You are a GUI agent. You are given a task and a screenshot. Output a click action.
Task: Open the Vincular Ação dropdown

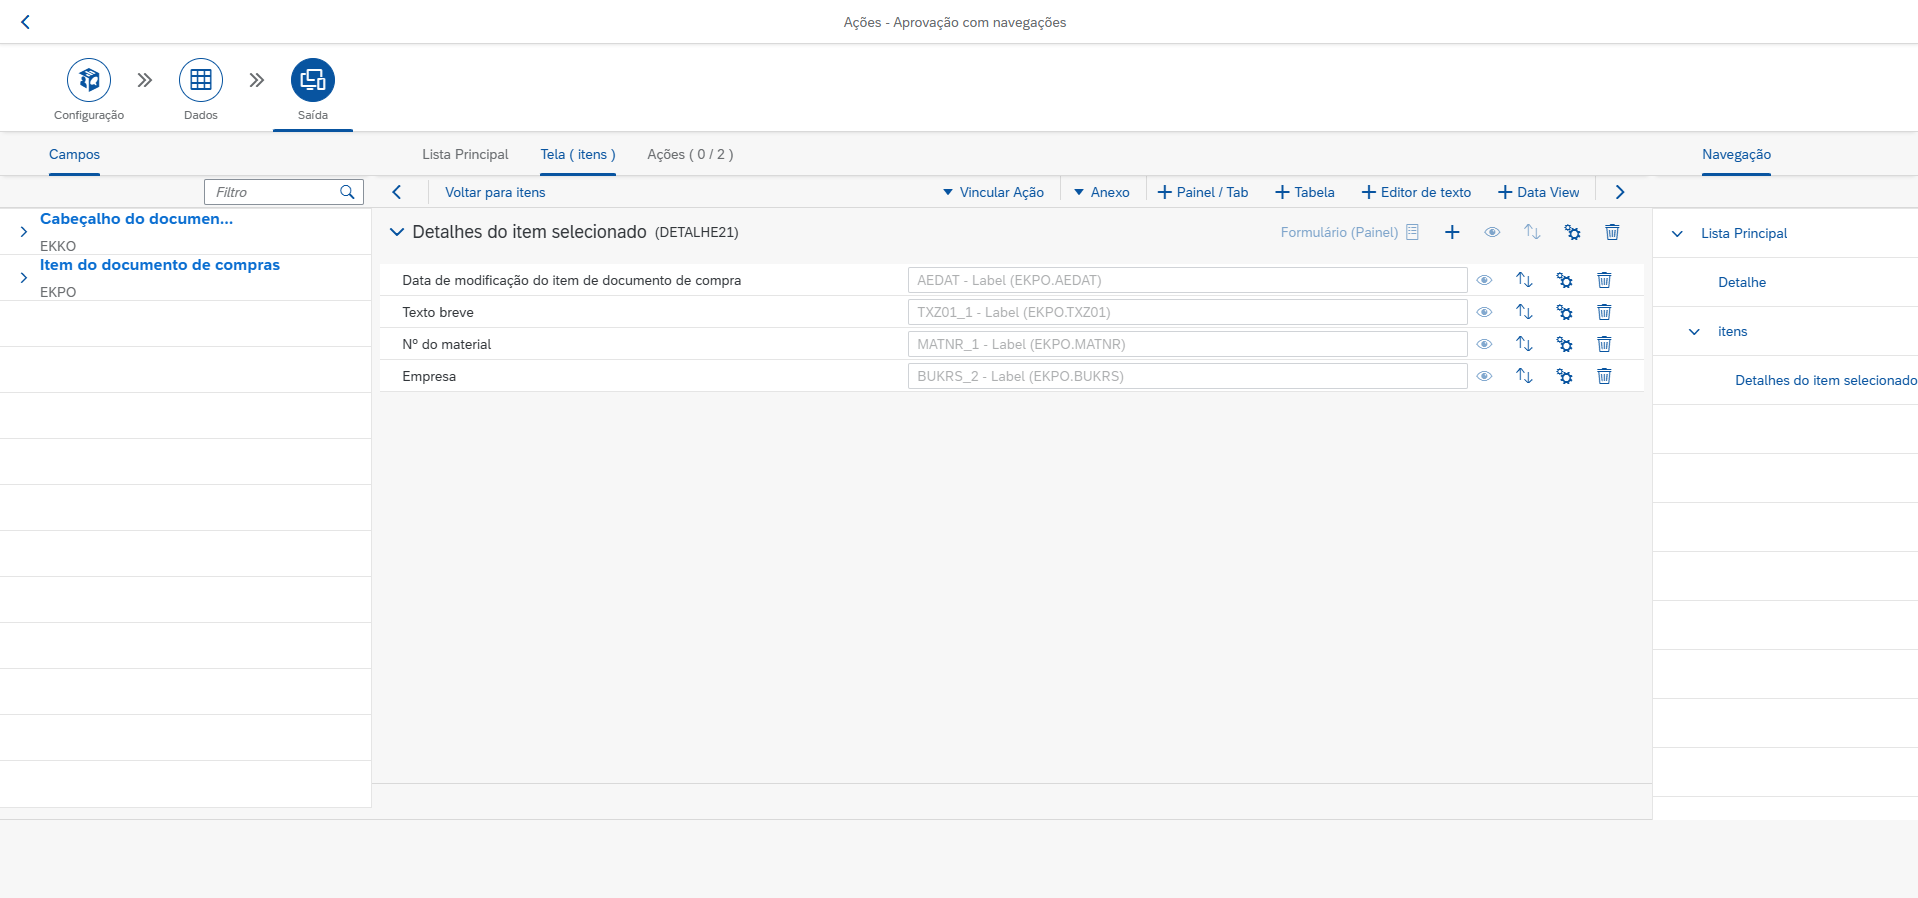click(x=993, y=192)
